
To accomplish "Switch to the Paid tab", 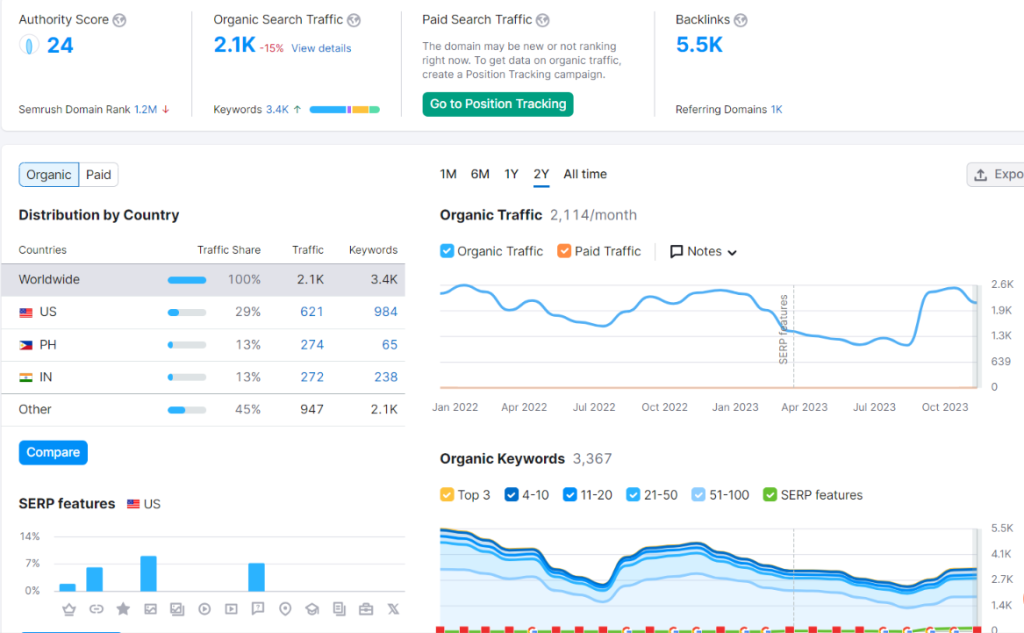I will point(98,174).
